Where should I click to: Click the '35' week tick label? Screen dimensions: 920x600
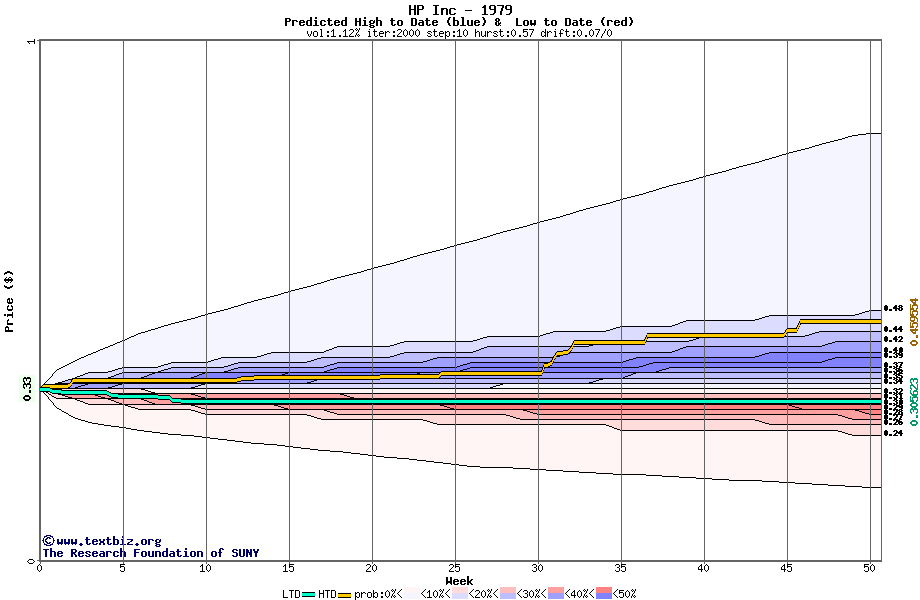pyautogui.click(x=620, y=568)
